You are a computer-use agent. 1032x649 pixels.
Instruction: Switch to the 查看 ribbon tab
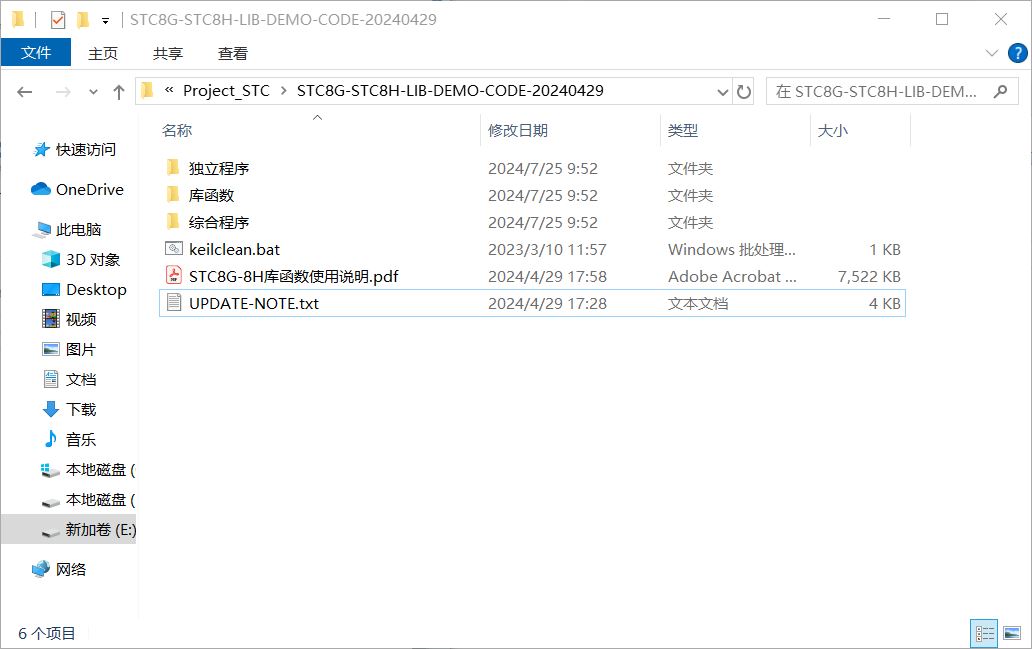(x=233, y=53)
